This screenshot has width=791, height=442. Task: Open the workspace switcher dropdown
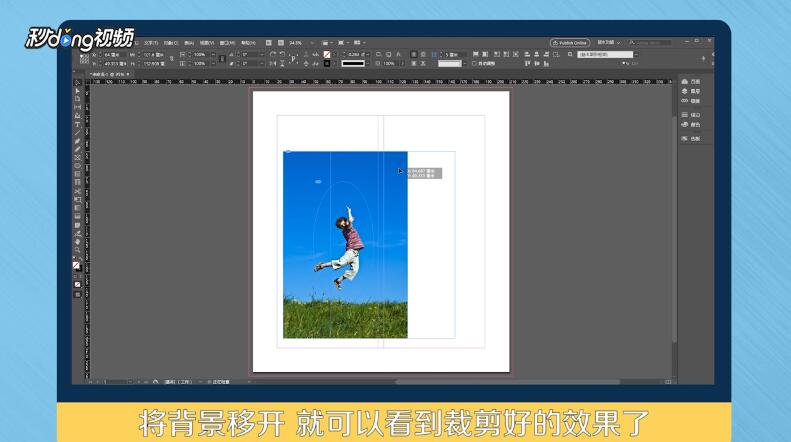tap(609, 43)
